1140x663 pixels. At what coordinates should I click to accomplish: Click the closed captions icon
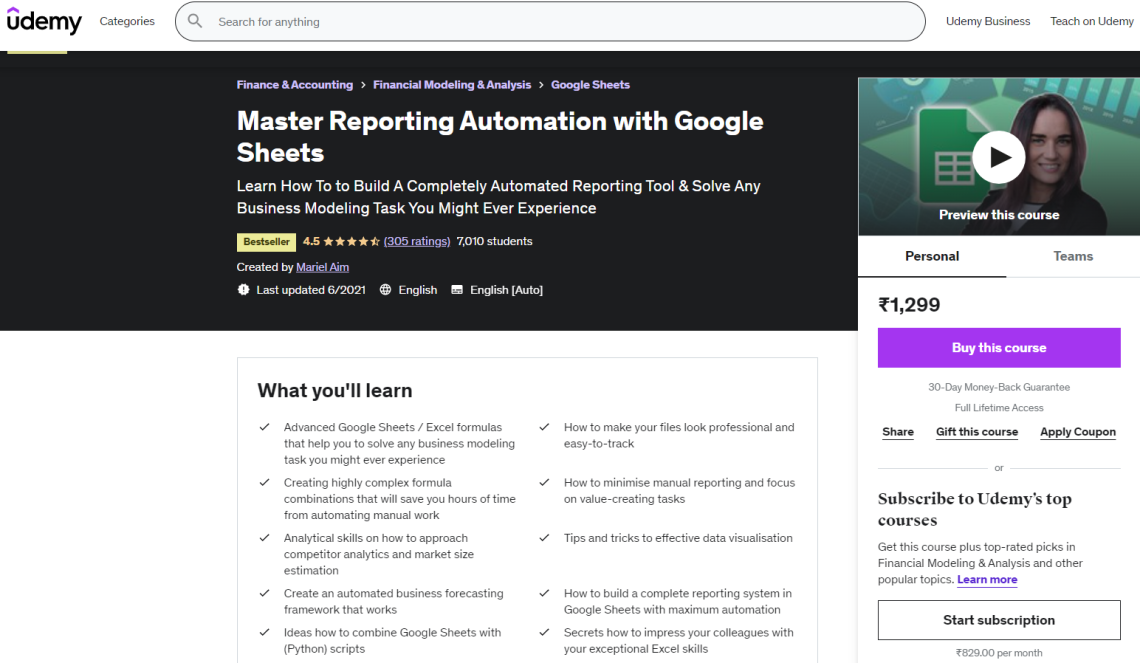coord(457,289)
